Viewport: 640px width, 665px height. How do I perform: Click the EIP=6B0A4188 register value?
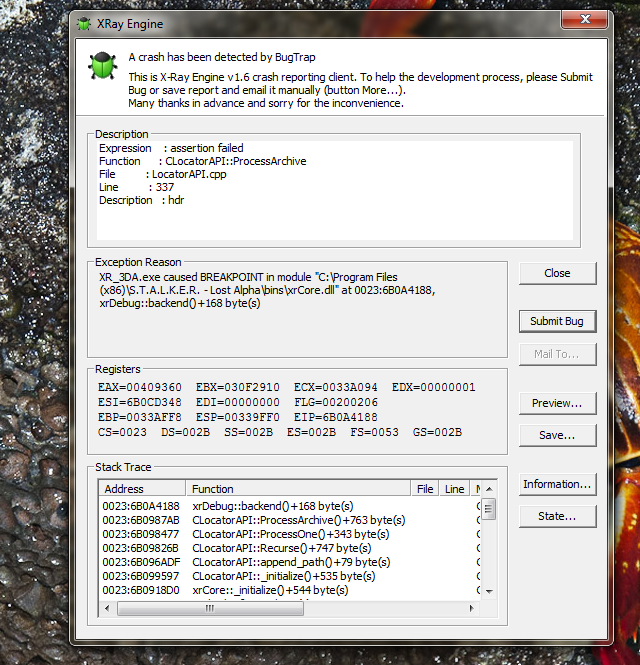[x=335, y=417]
